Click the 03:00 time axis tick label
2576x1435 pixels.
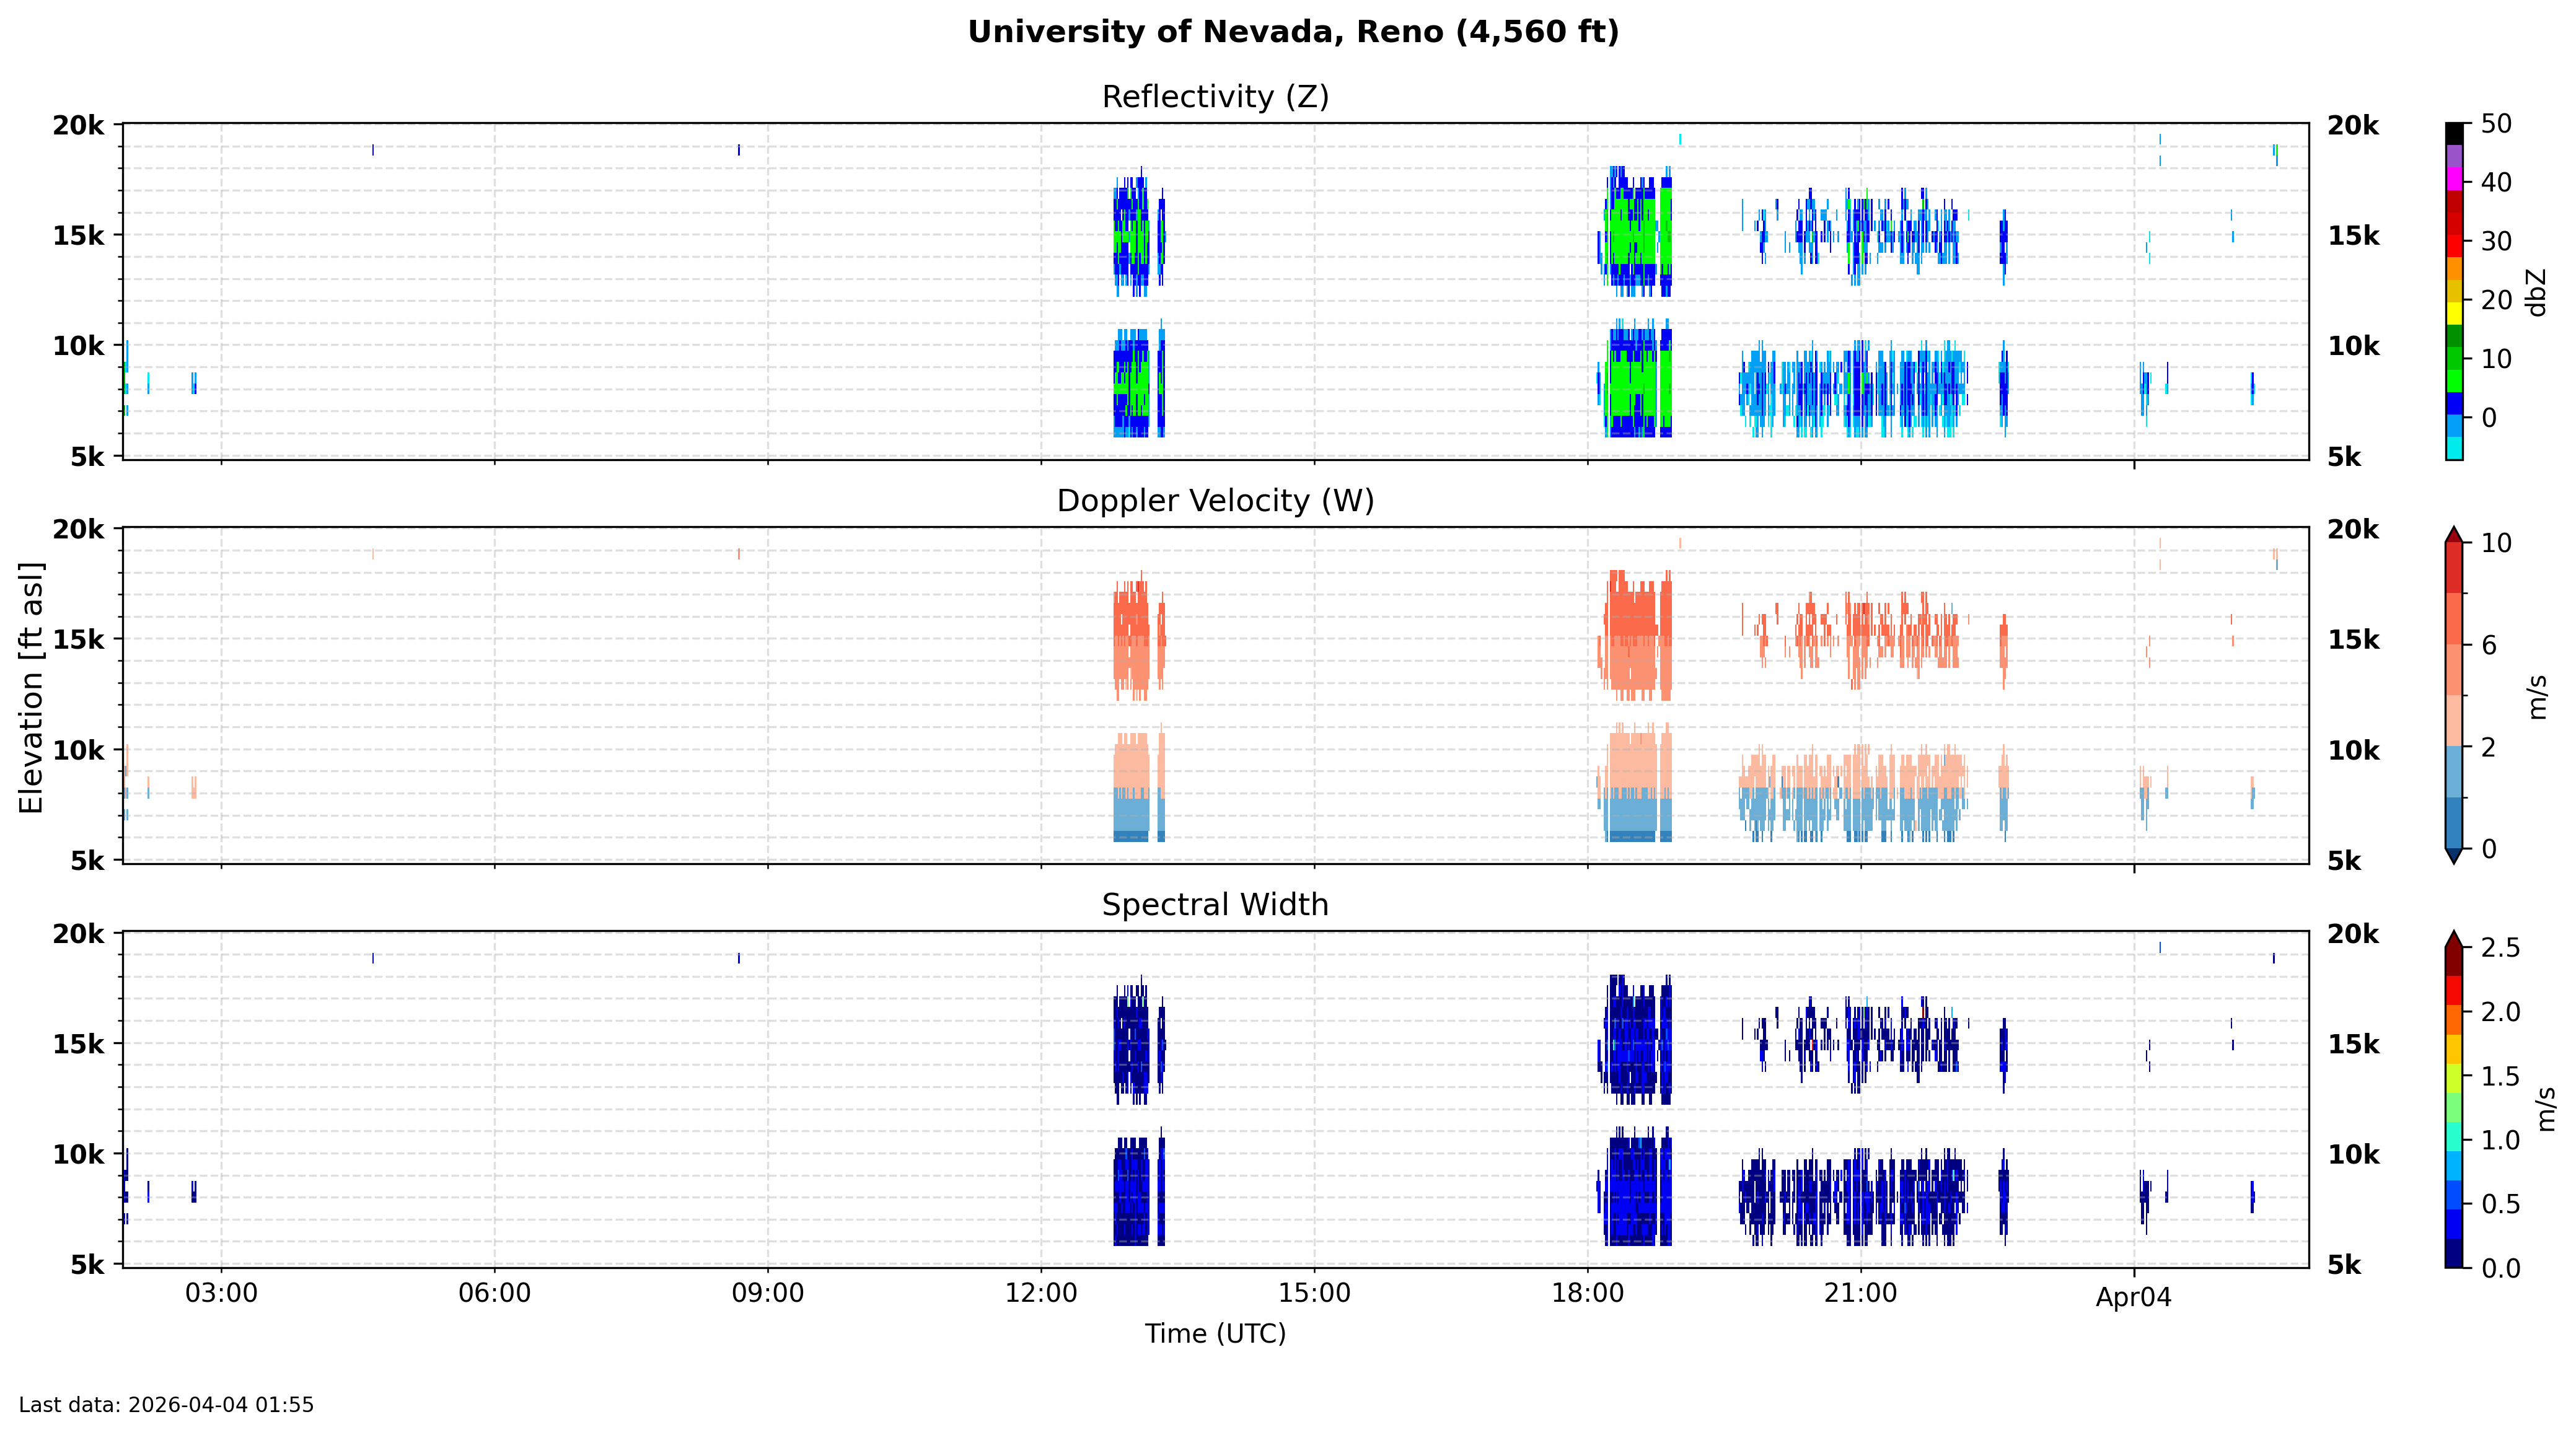tap(221, 1294)
